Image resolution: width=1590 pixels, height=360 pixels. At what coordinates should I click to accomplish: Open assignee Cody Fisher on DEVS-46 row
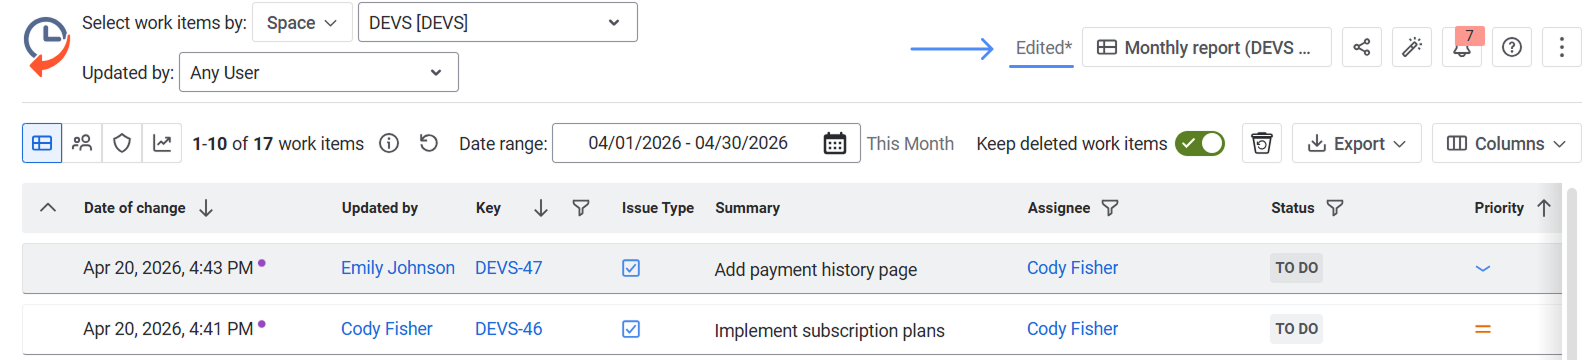click(1073, 329)
